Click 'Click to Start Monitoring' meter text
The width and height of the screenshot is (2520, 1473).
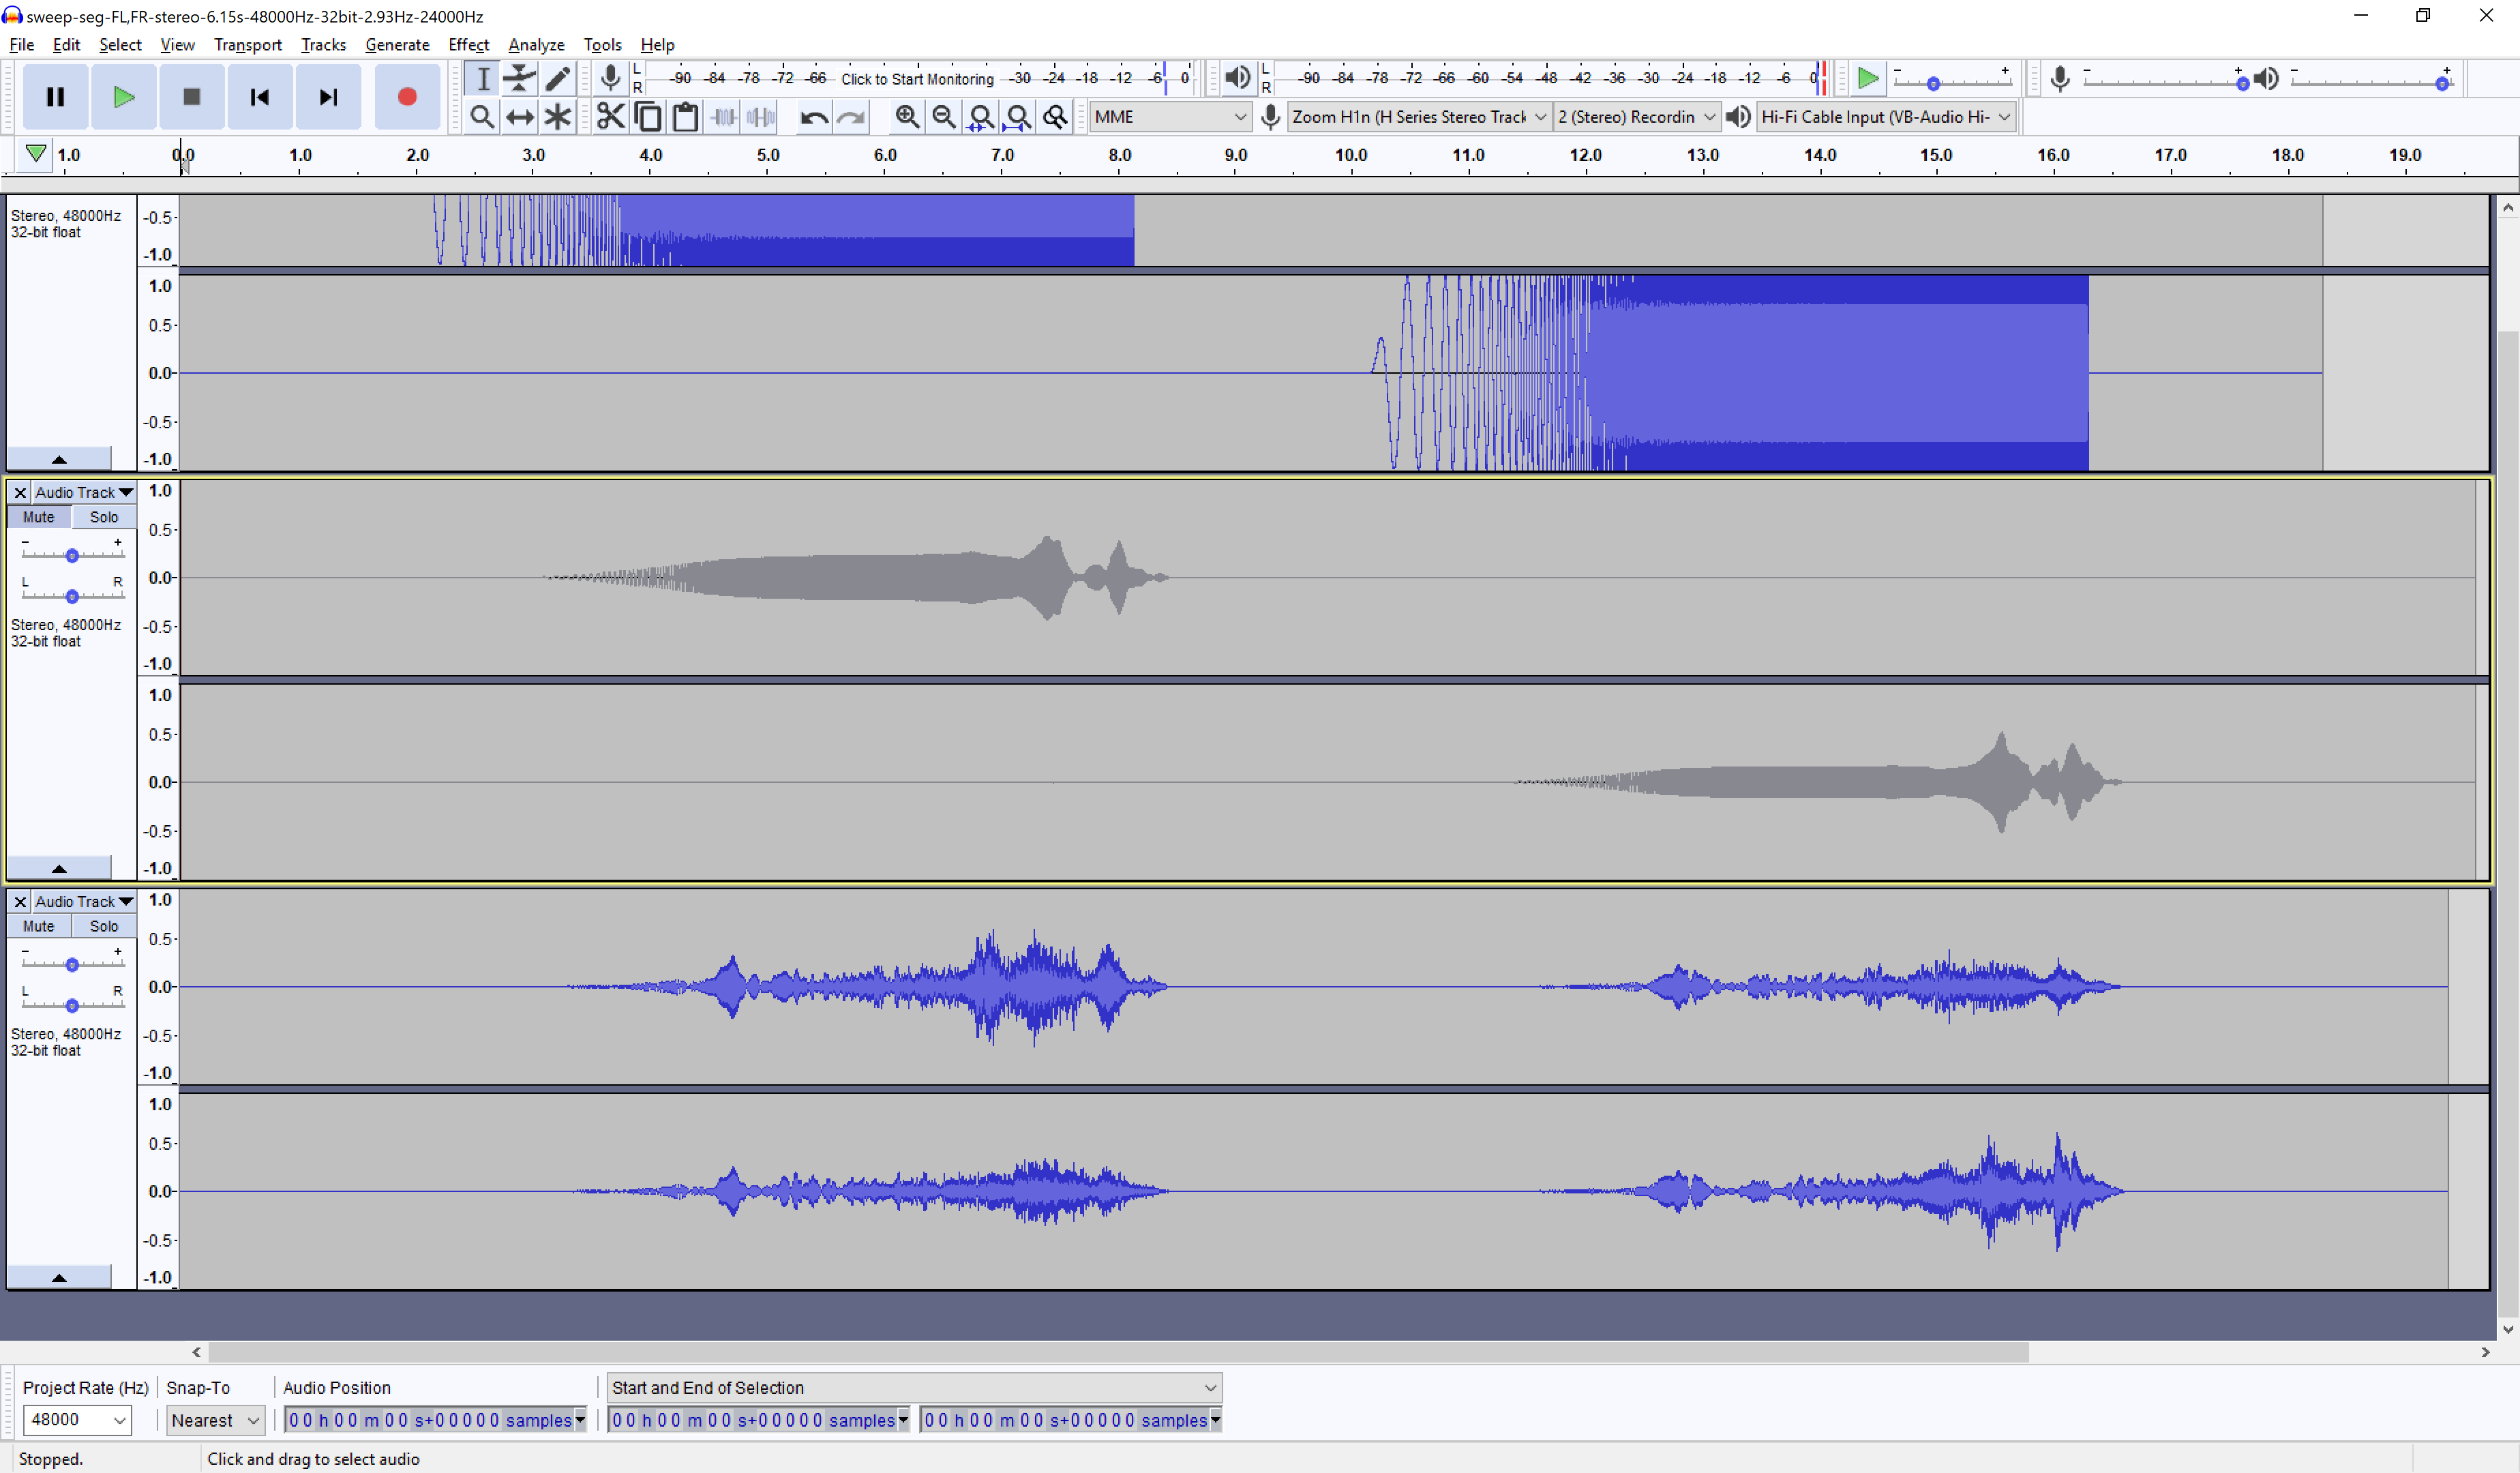[916, 79]
